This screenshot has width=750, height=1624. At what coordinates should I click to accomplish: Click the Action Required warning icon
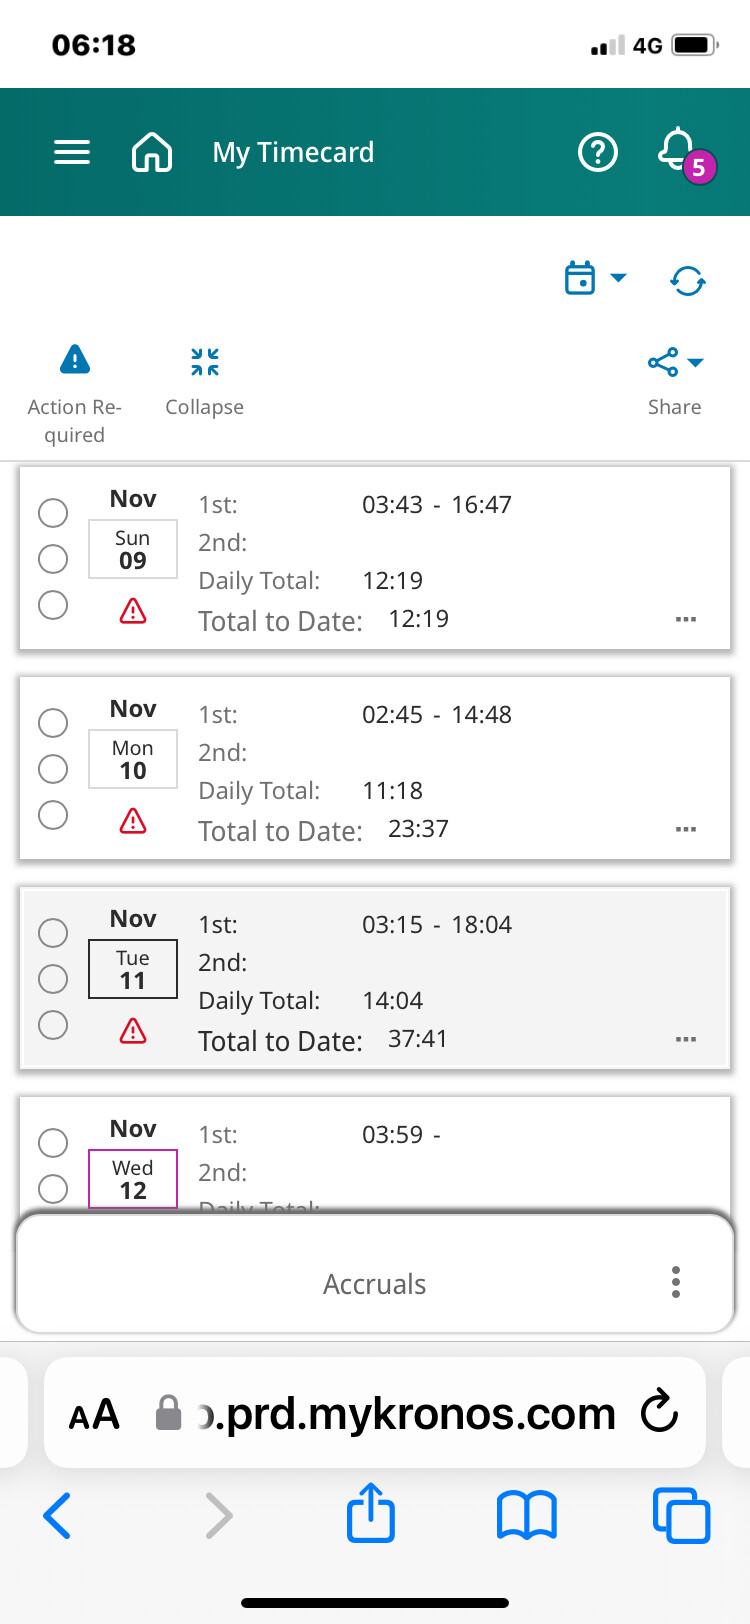tap(75, 360)
